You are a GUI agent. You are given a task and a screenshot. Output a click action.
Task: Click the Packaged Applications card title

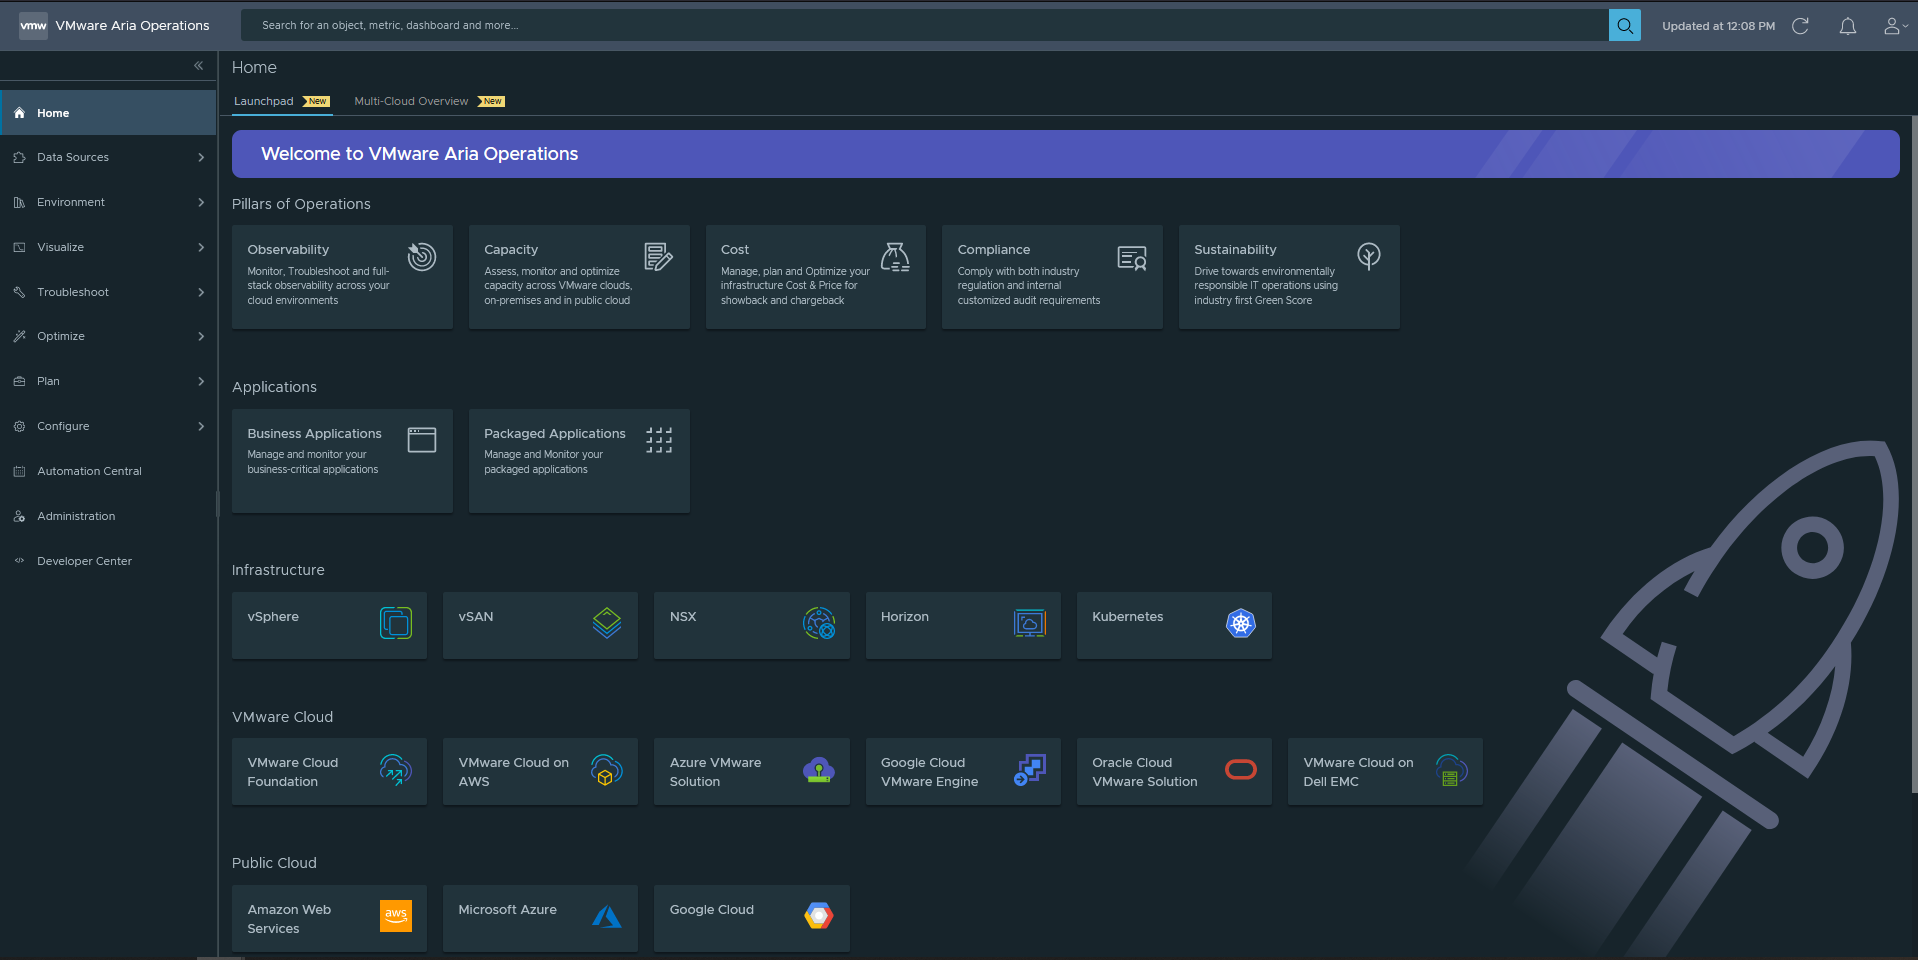coord(555,434)
